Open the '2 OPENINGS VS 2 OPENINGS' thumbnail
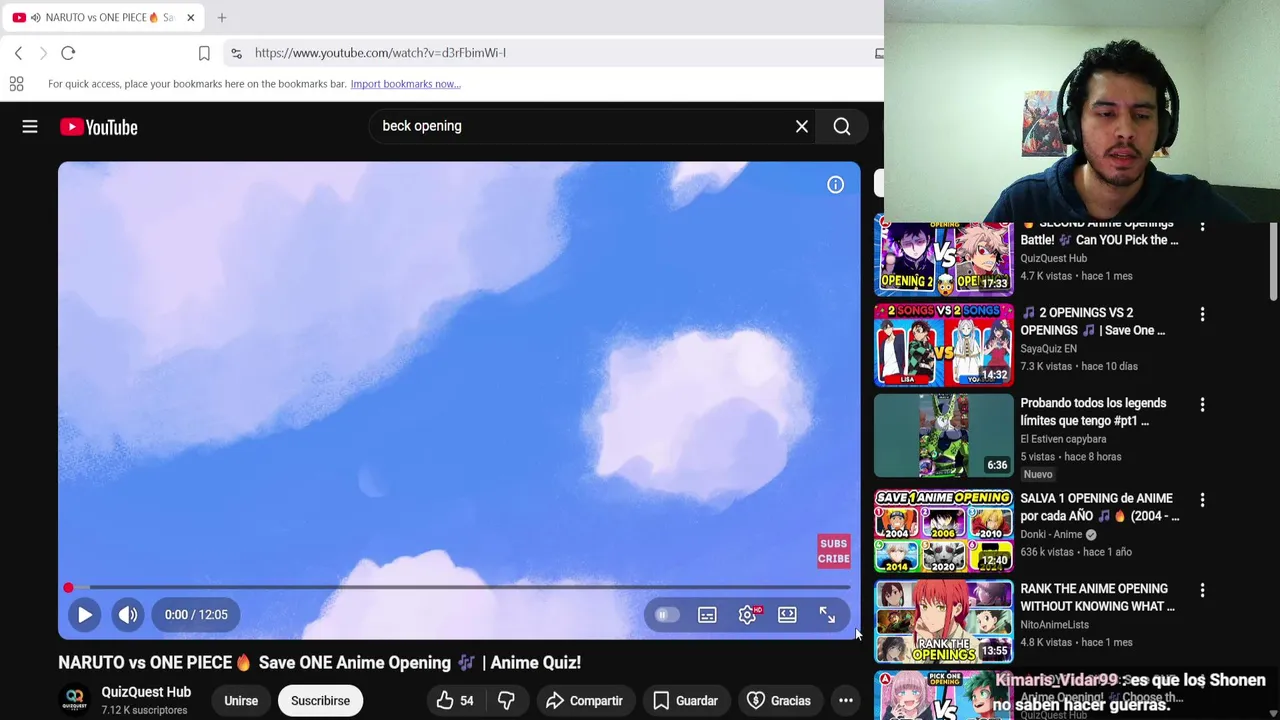The image size is (1280, 720). pyautogui.click(x=944, y=345)
